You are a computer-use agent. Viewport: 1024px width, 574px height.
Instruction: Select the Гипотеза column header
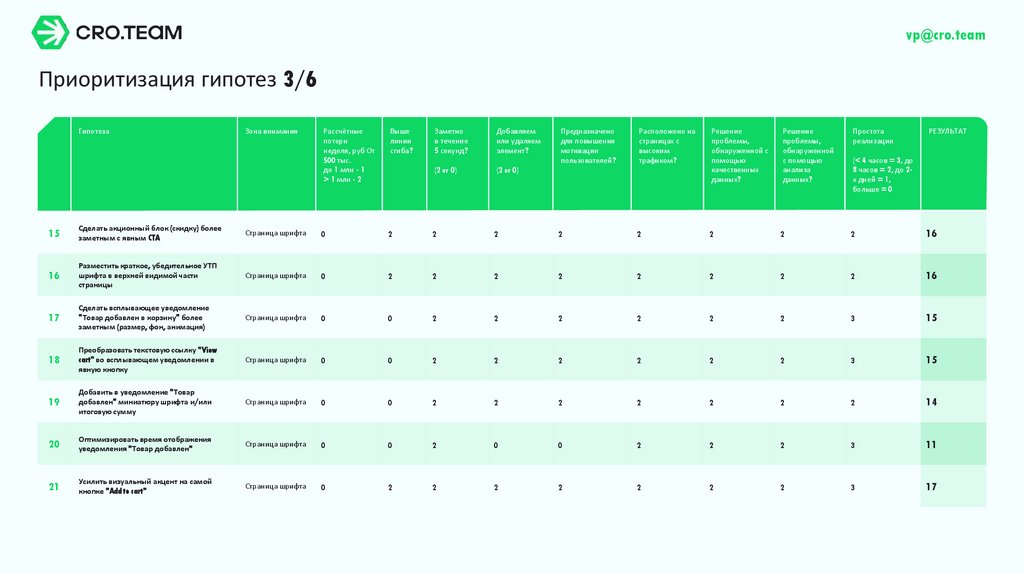pyautogui.click(x=94, y=131)
